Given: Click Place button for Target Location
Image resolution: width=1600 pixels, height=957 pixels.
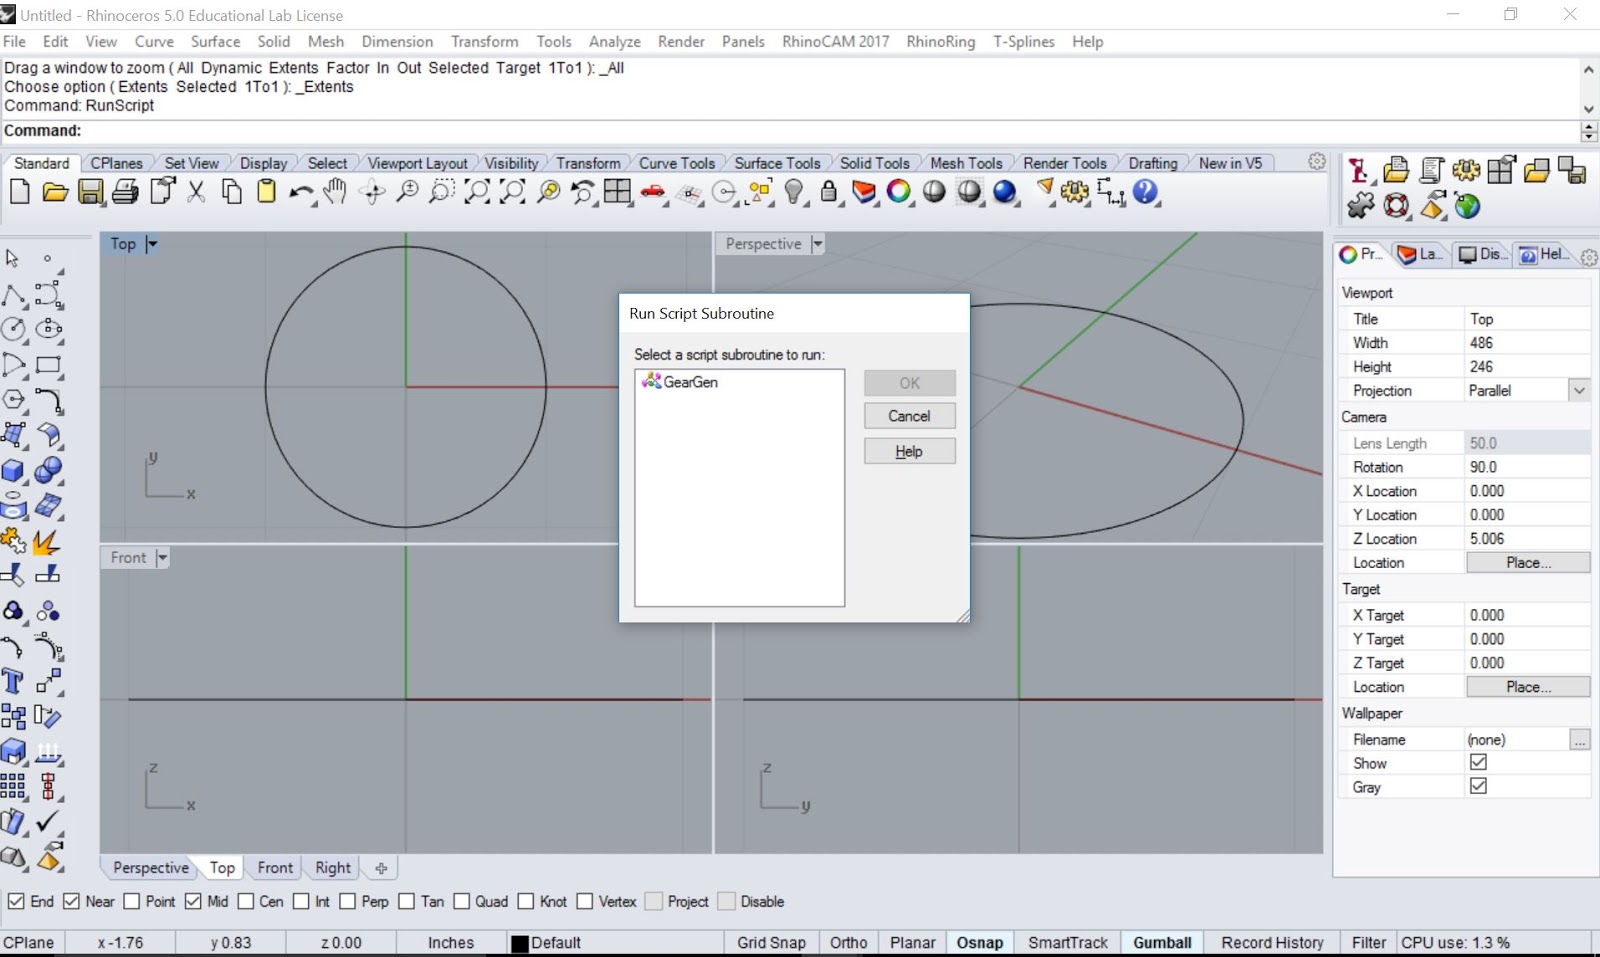Looking at the screenshot, I should point(1528,687).
